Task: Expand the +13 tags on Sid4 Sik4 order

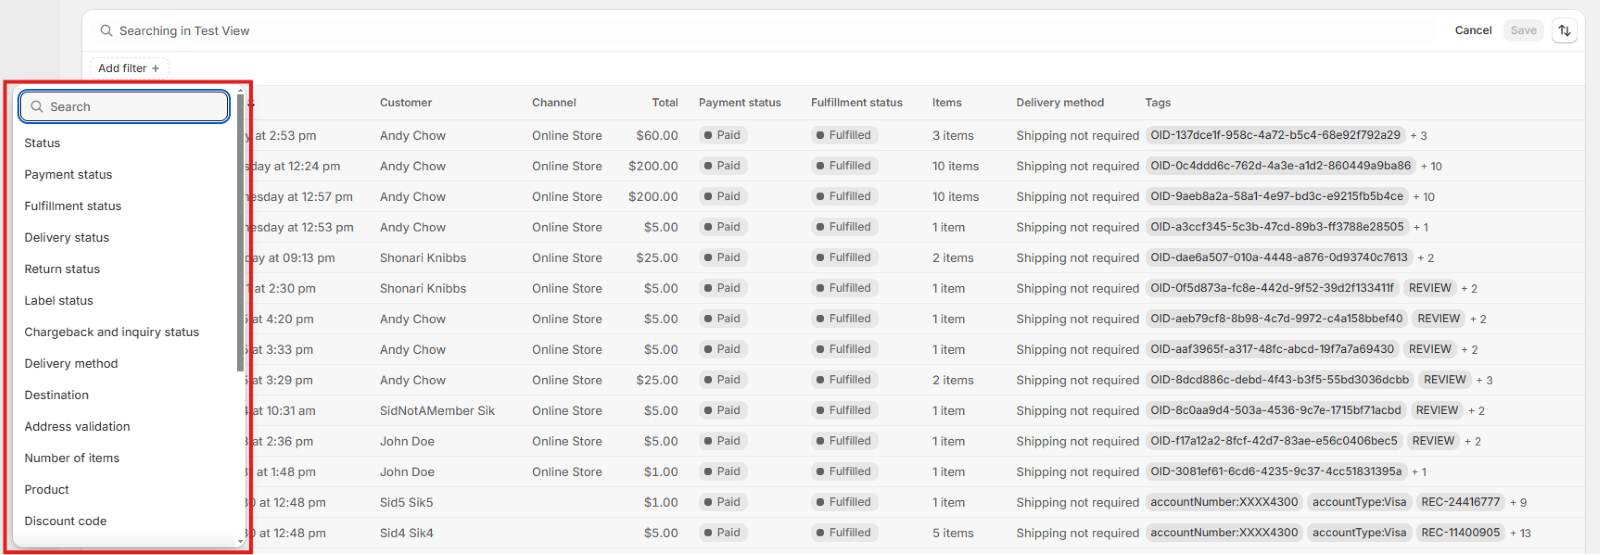Action: [x=1520, y=534]
